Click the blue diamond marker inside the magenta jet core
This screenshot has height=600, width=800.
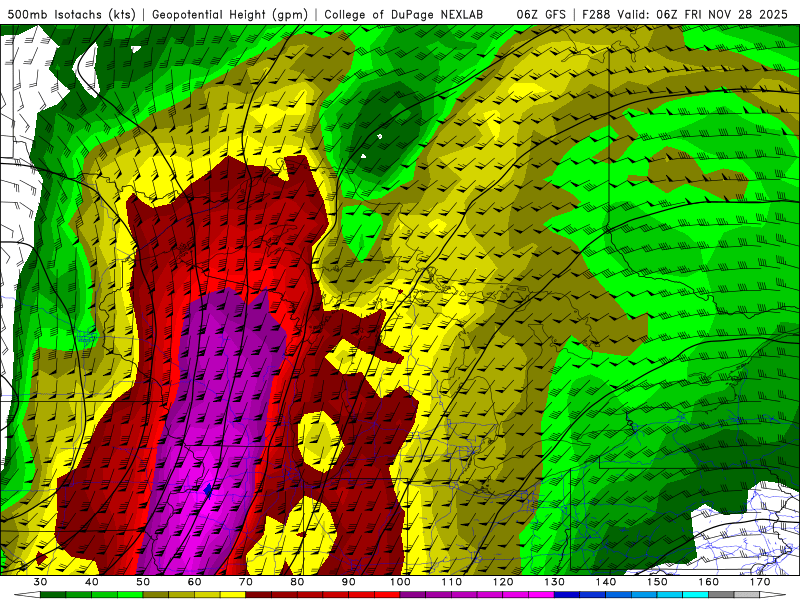(x=208, y=490)
